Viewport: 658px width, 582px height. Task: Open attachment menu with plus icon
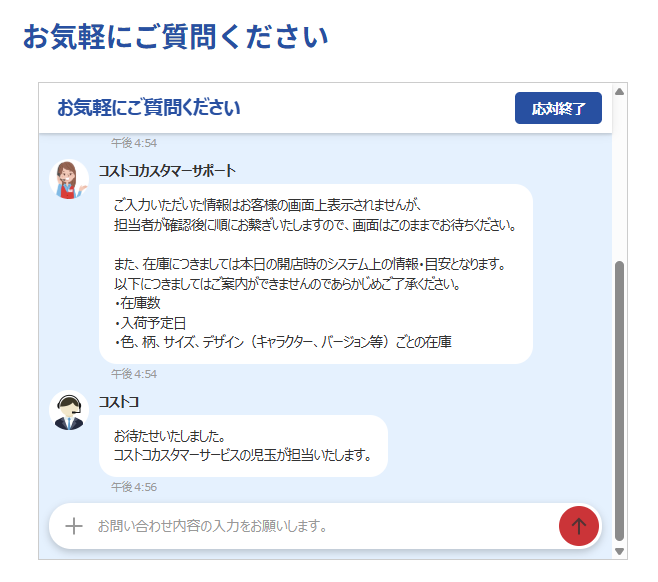pos(74,526)
